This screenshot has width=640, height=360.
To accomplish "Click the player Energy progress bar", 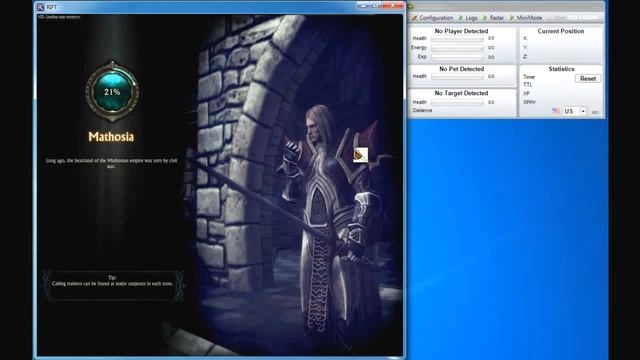I will (x=457, y=48).
